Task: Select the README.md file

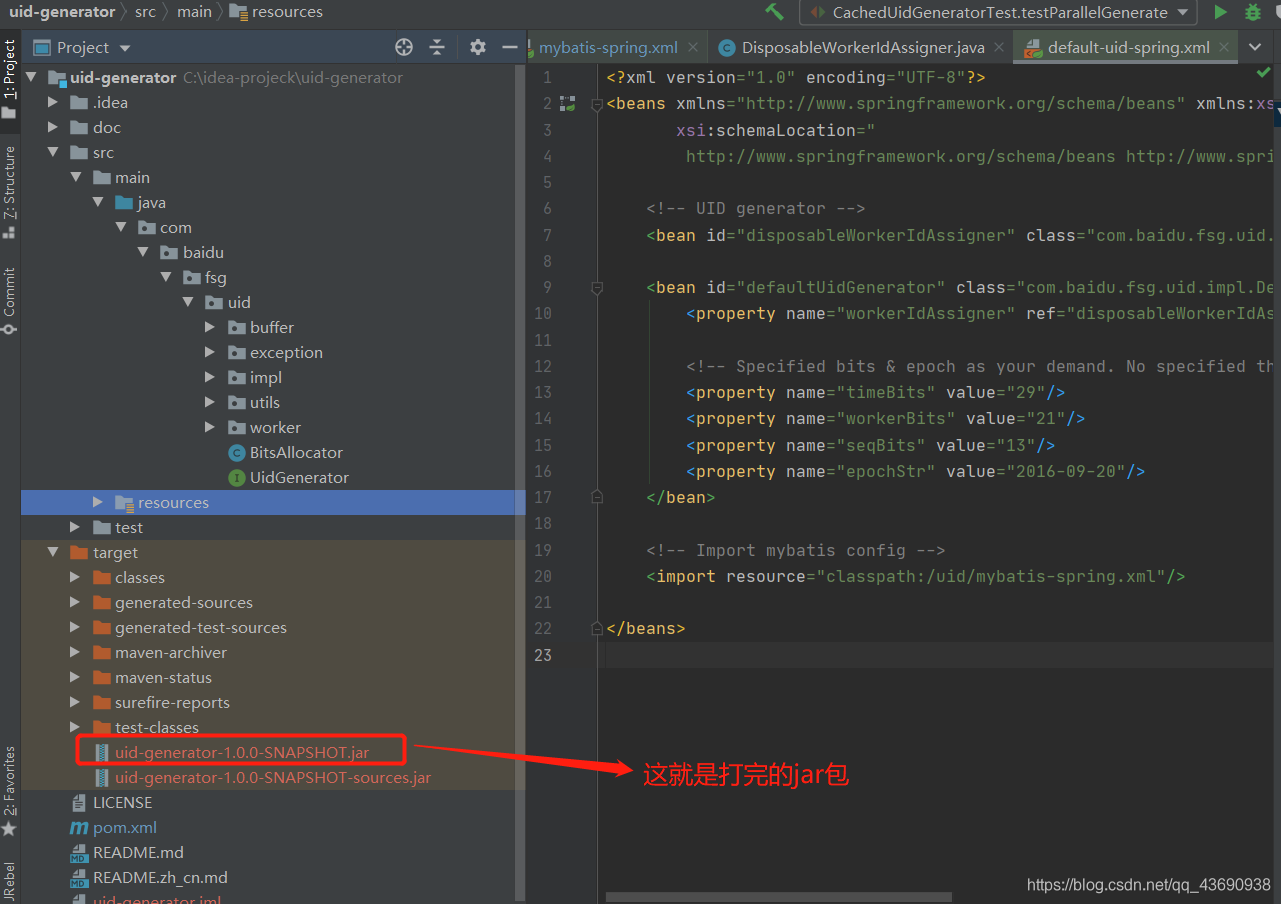Action: (x=127, y=852)
